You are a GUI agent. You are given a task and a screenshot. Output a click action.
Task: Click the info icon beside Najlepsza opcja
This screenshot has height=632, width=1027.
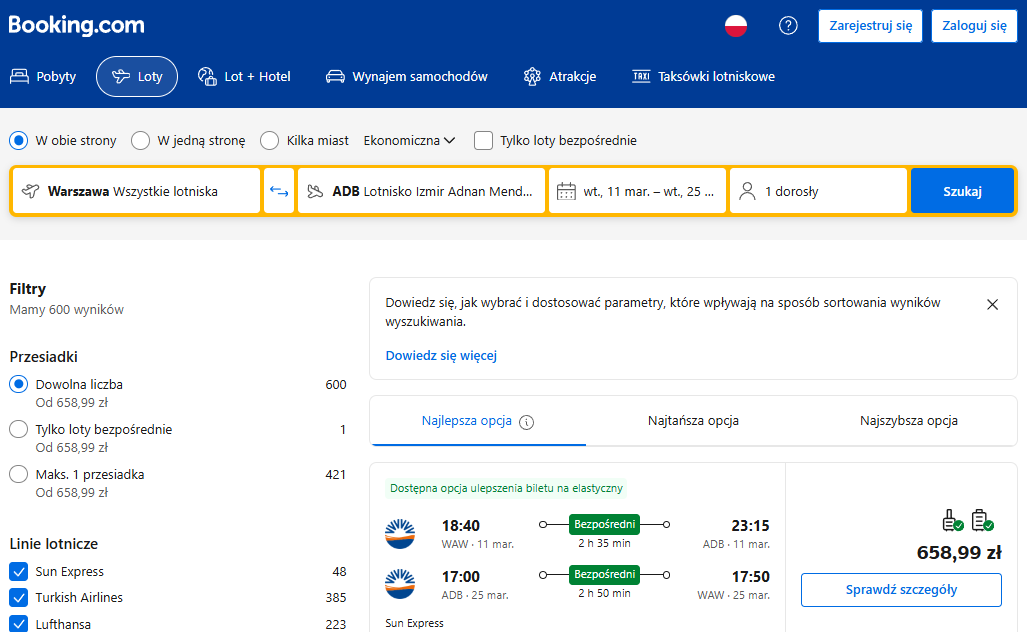tap(527, 422)
